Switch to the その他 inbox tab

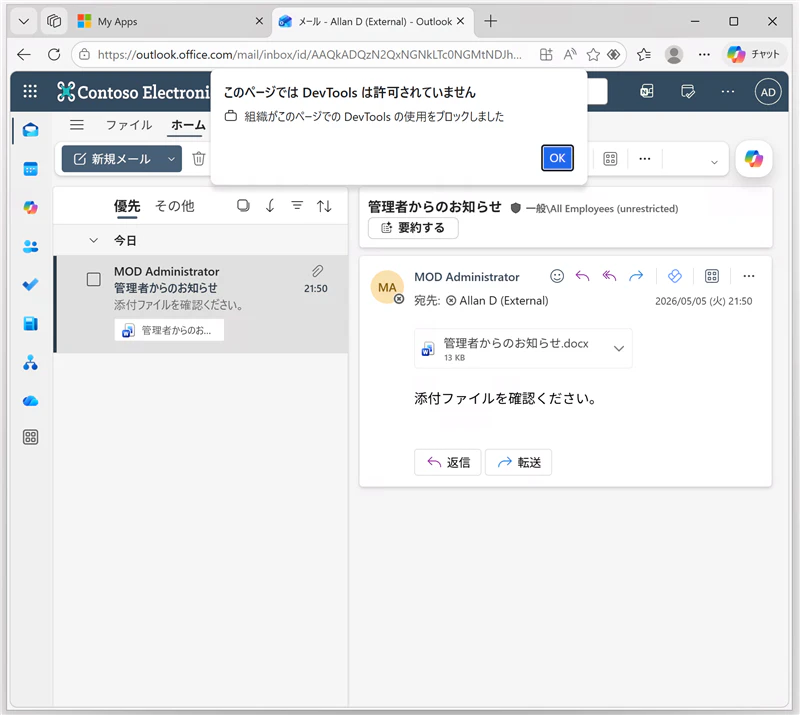(x=174, y=206)
